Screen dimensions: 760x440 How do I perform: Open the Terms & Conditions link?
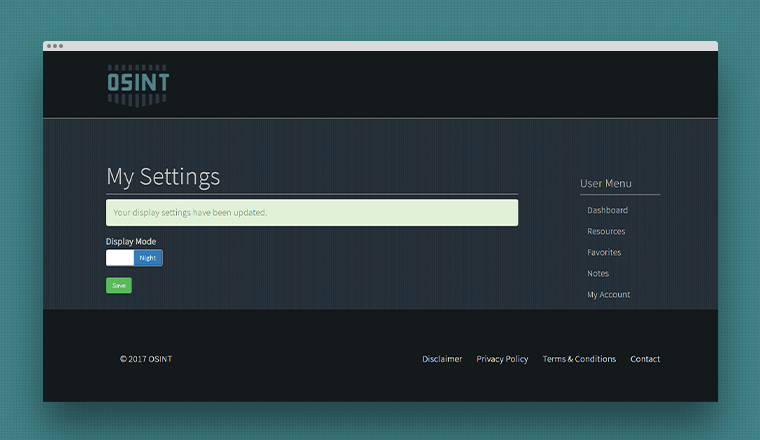point(579,359)
